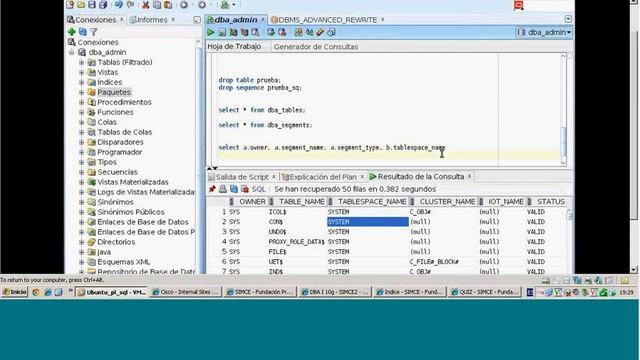640x360 pixels.
Task: Click the Undo arrow icon
Action: click(x=119, y=4)
